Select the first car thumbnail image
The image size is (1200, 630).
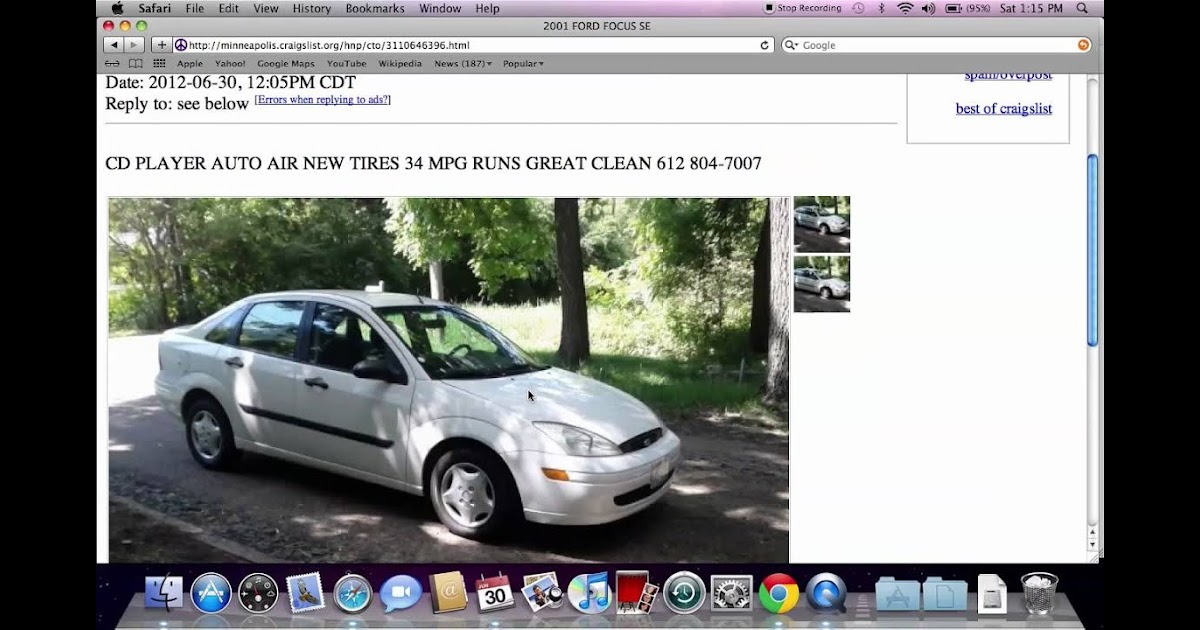click(822, 224)
